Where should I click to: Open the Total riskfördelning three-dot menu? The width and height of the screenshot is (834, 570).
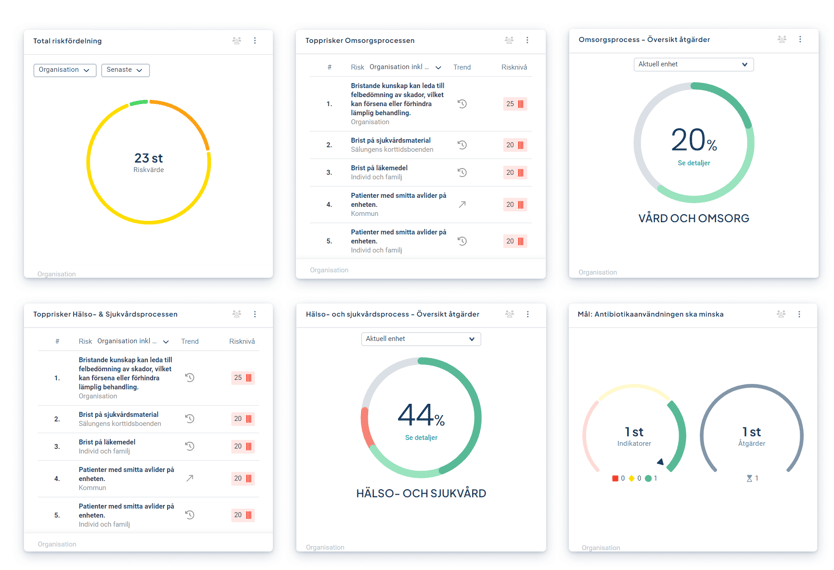coord(255,41)
